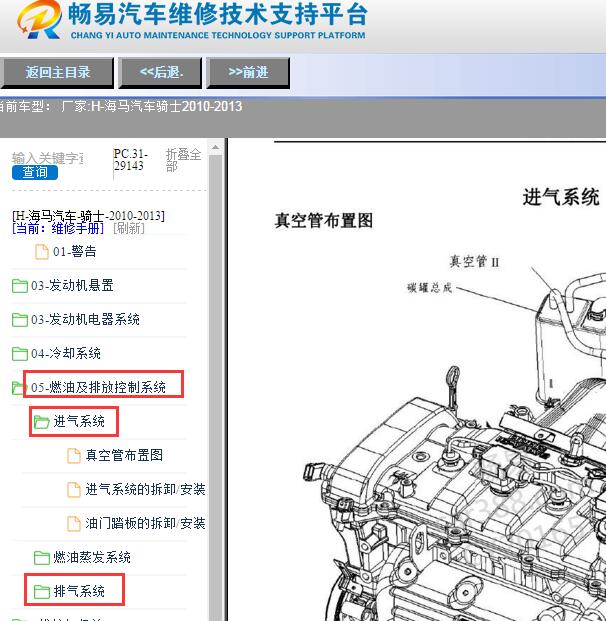Click the sidebar vertical scrollbar track
The image size is (606, 621).
pyautogui.click(x=215, y=388)
